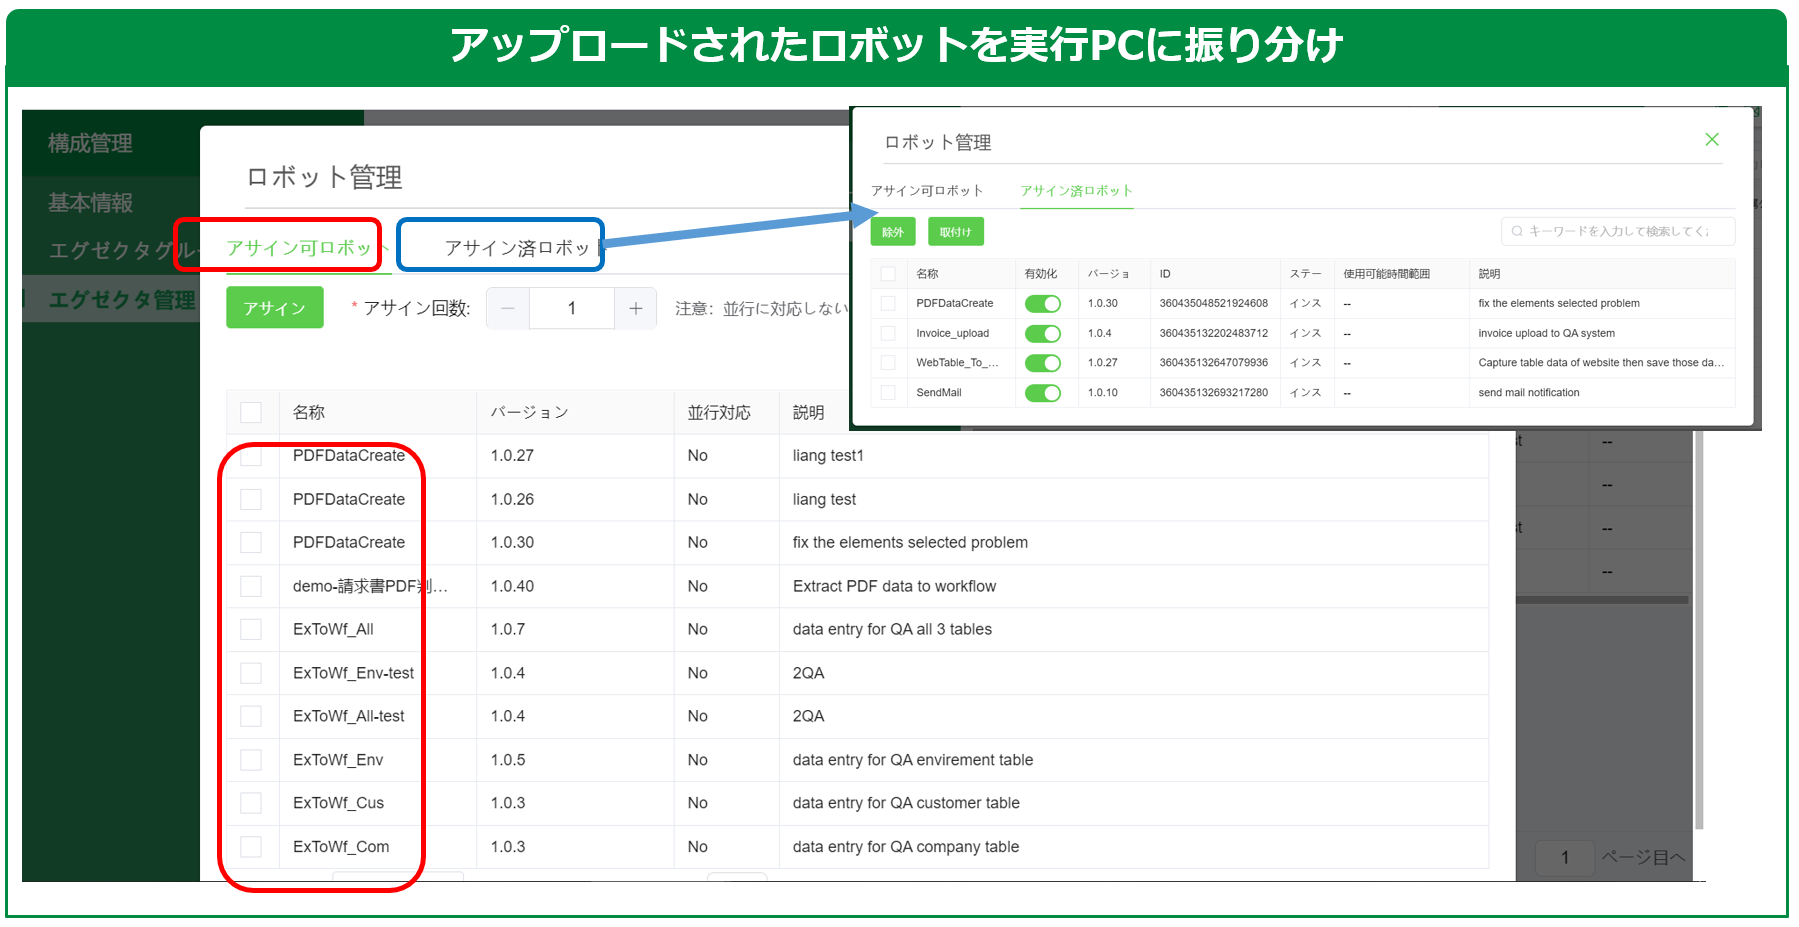The width and height of the screenshot is (1799, 927).
Task: Open 基本情報 in the left sidebar
Action: pyautogui.click(x=90, y=203)
